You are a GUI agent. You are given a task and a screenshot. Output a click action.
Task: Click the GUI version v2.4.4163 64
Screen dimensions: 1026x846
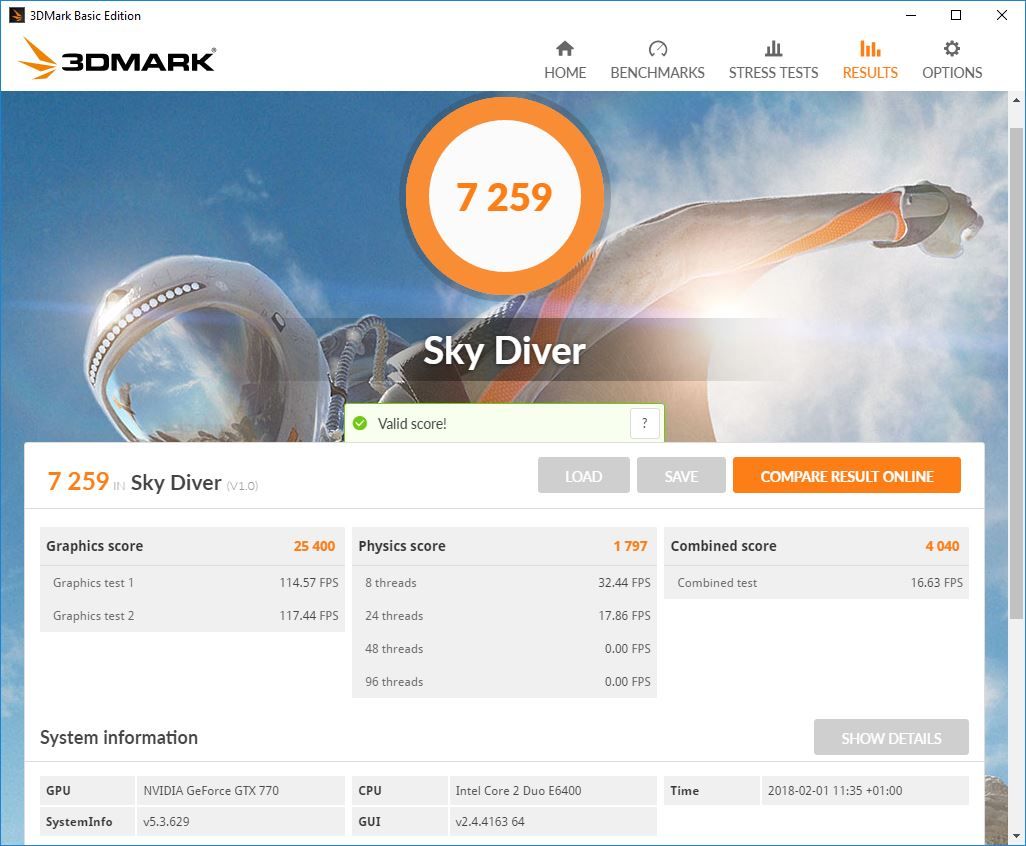point(489,821)
